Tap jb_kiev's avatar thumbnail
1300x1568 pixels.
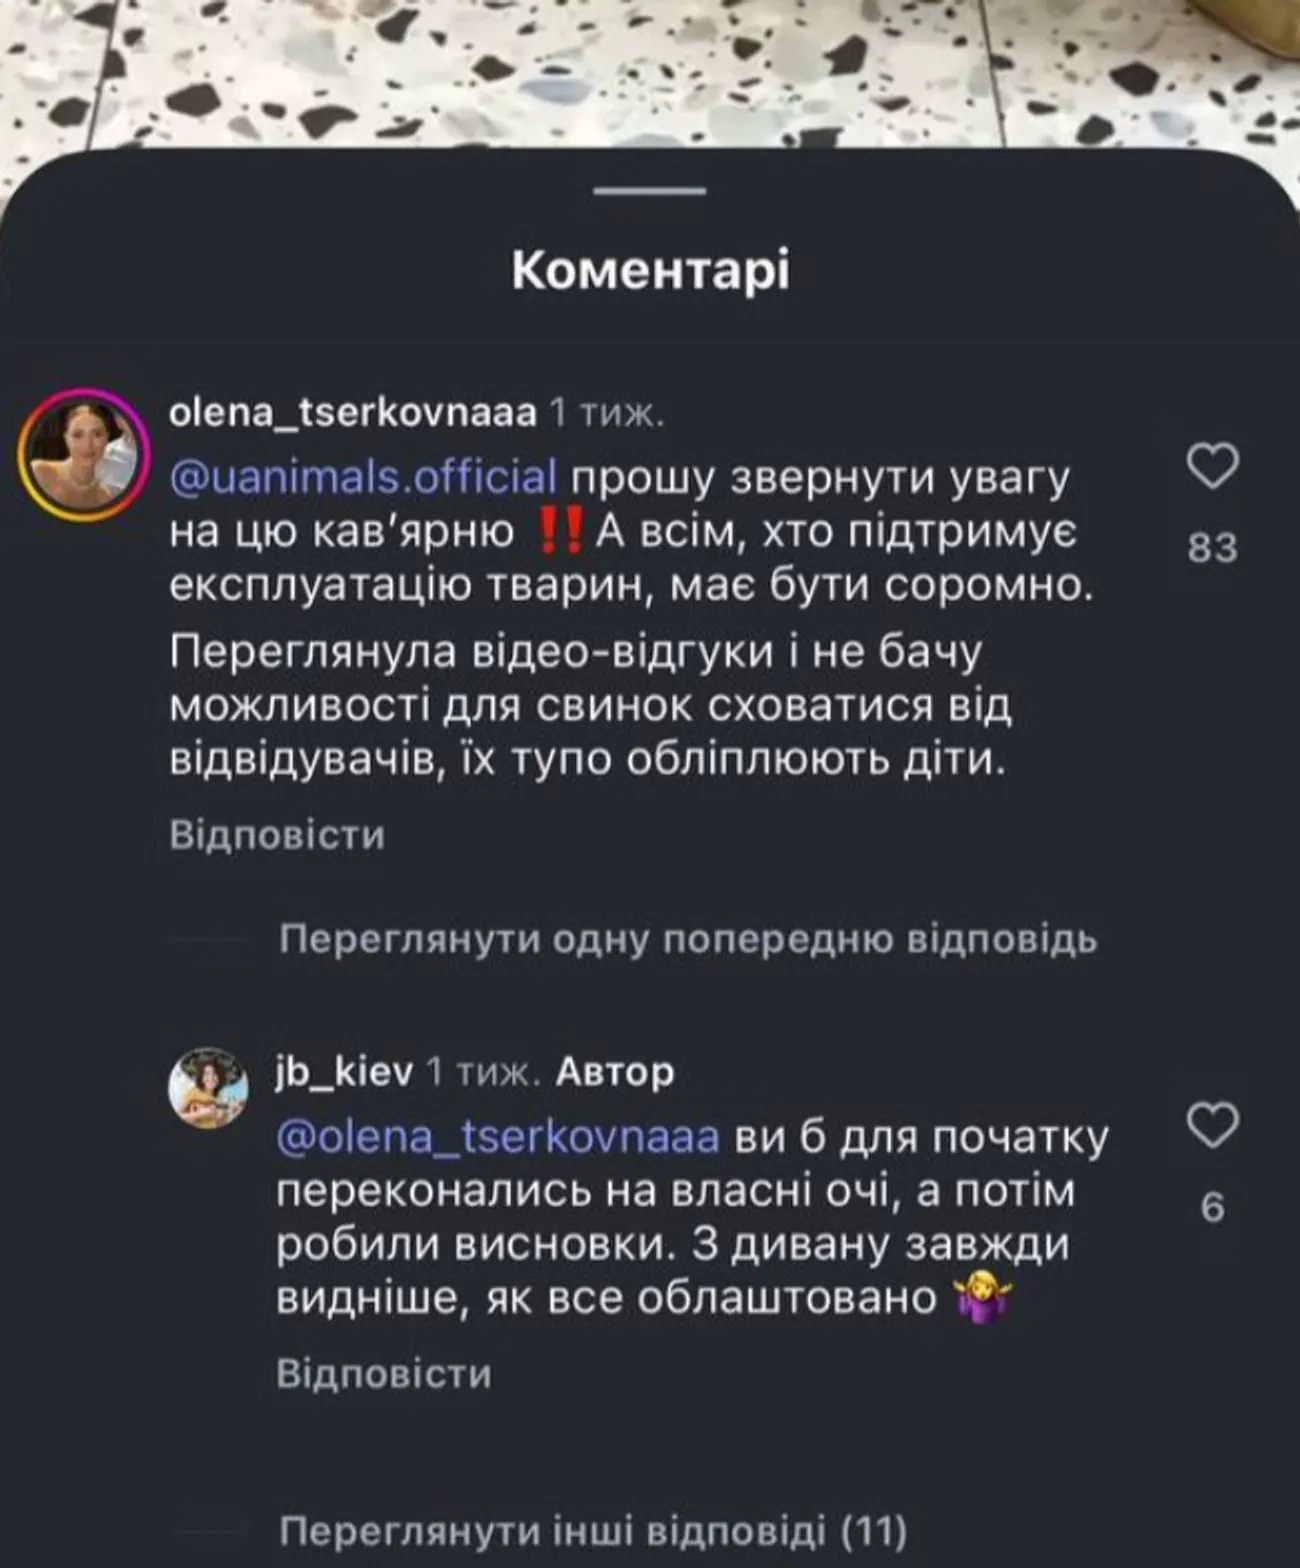pos(208,1087)
